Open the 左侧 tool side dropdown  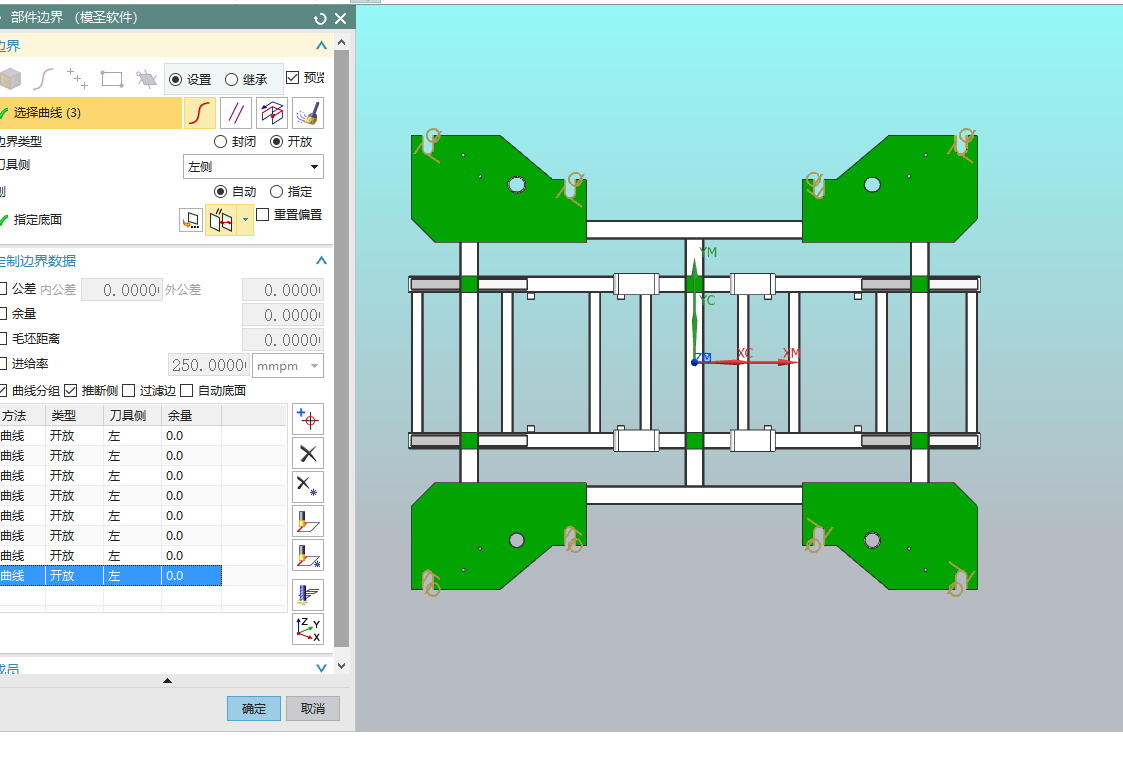pos(254,167)
